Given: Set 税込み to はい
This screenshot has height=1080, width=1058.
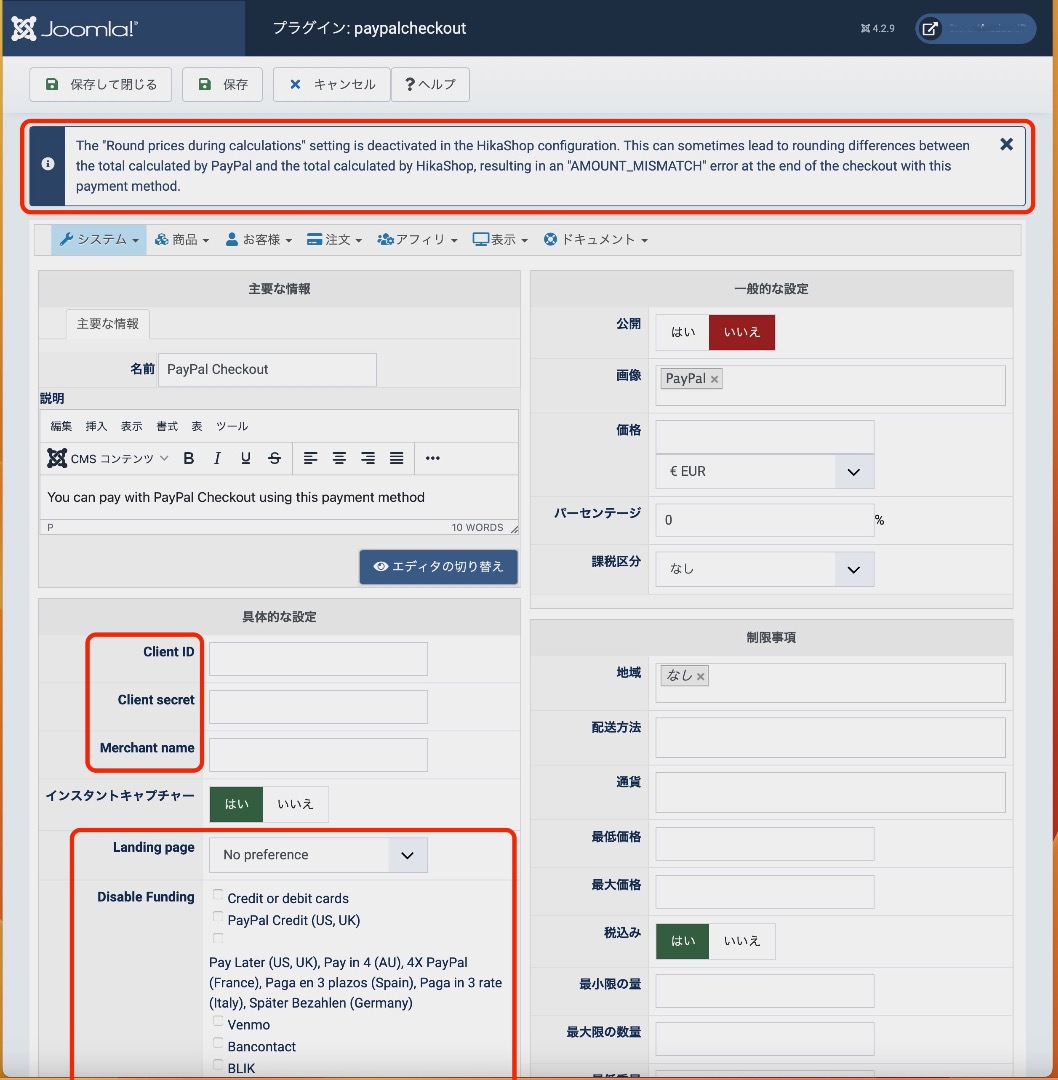Looking at the screenshot, I should (x=683, y=941).
